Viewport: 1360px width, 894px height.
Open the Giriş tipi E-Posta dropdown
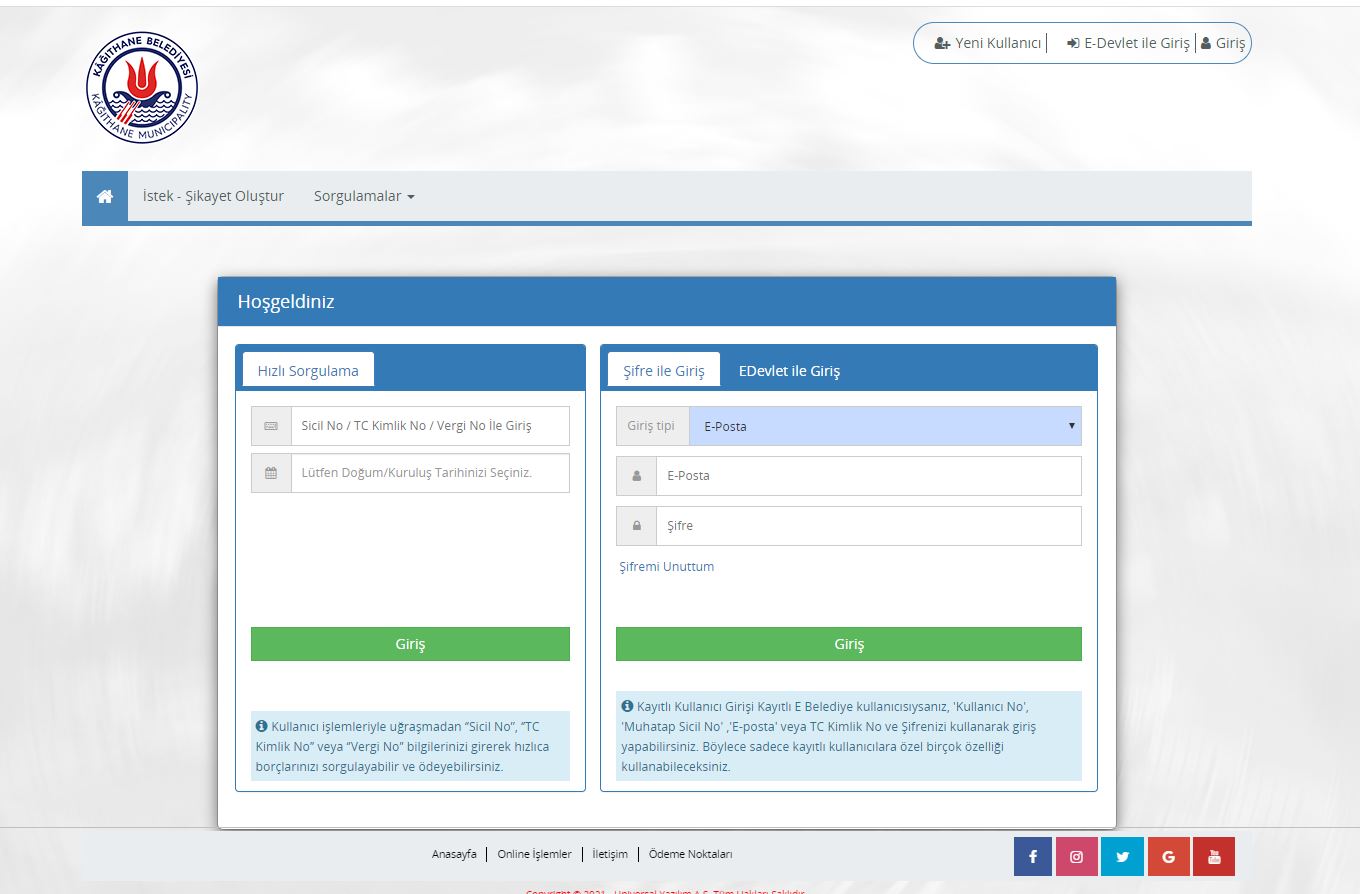coord(886,426)
